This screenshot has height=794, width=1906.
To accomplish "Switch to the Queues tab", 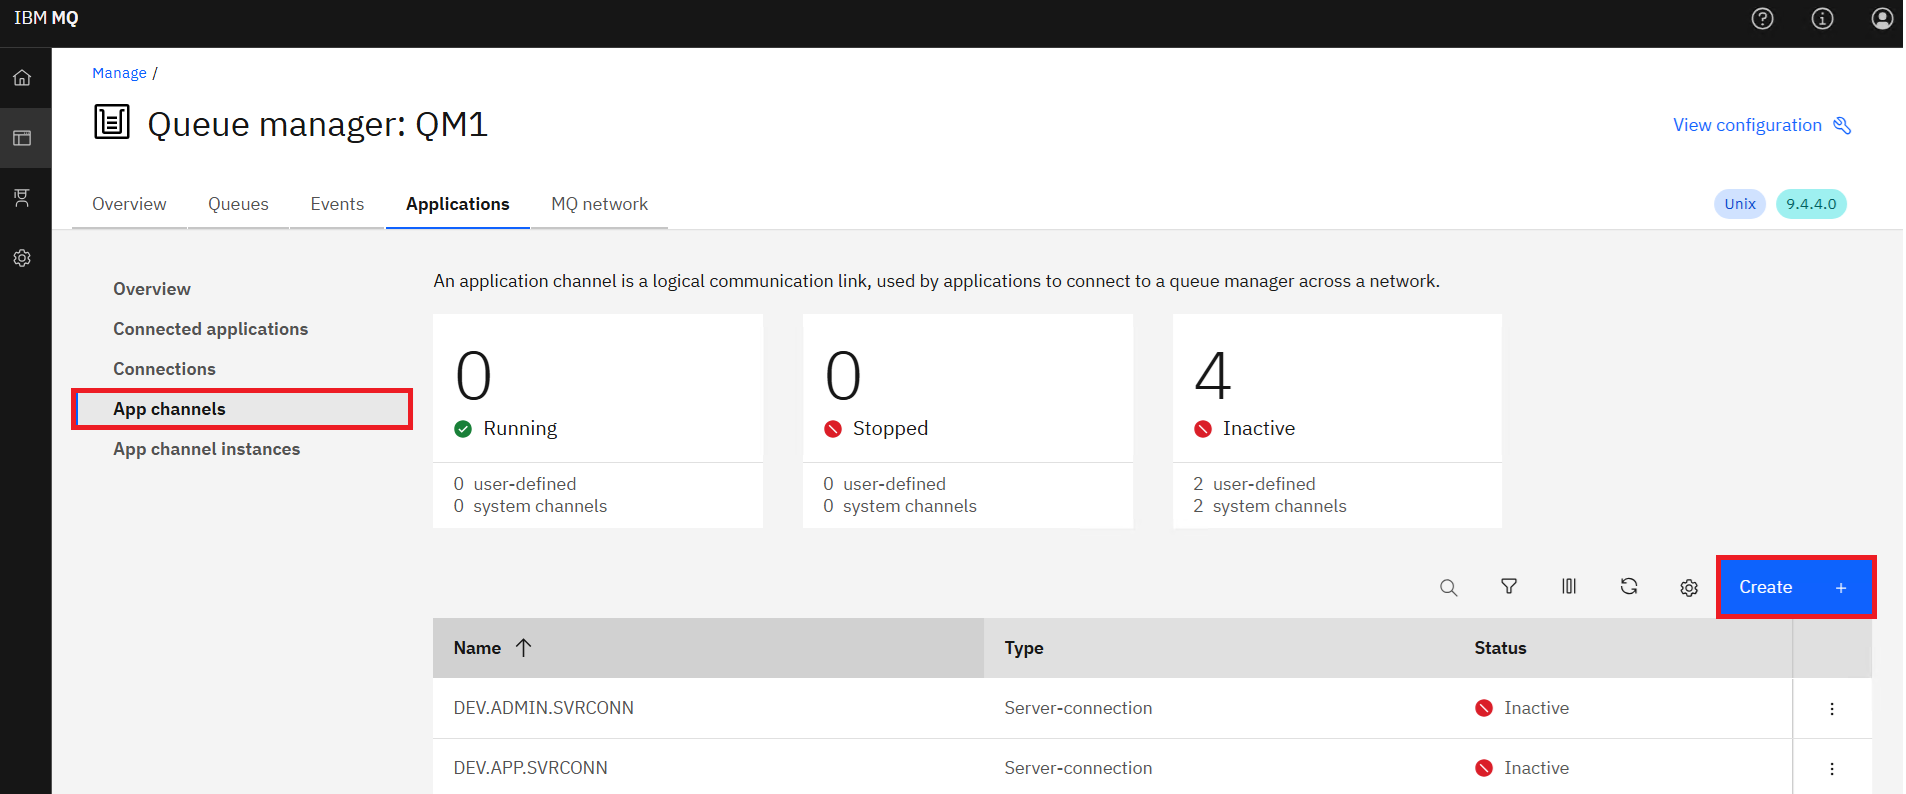I will (238, 204).
